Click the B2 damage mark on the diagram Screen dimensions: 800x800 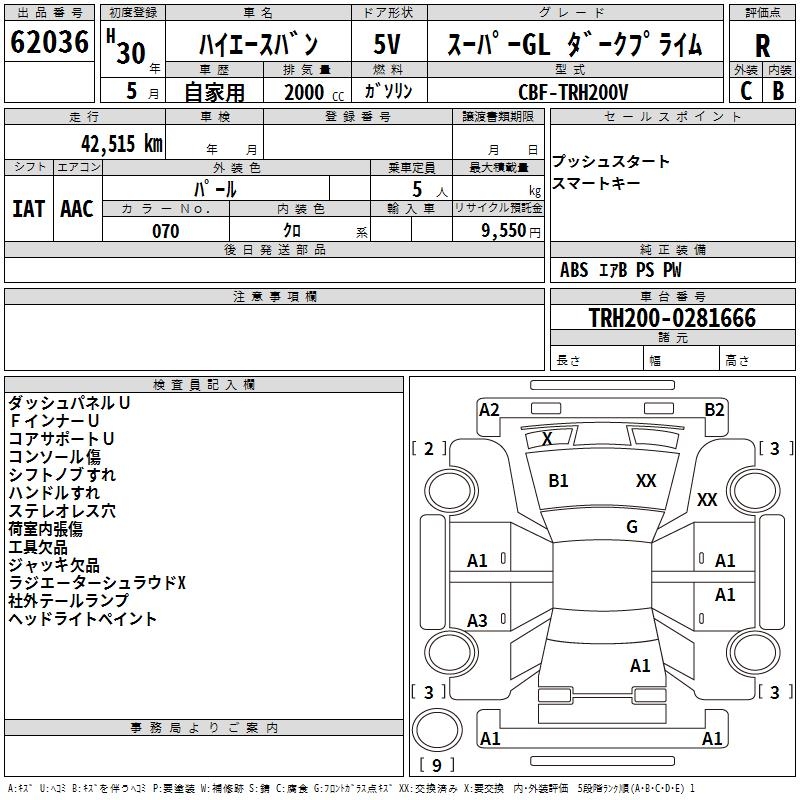tap(714, 410)
